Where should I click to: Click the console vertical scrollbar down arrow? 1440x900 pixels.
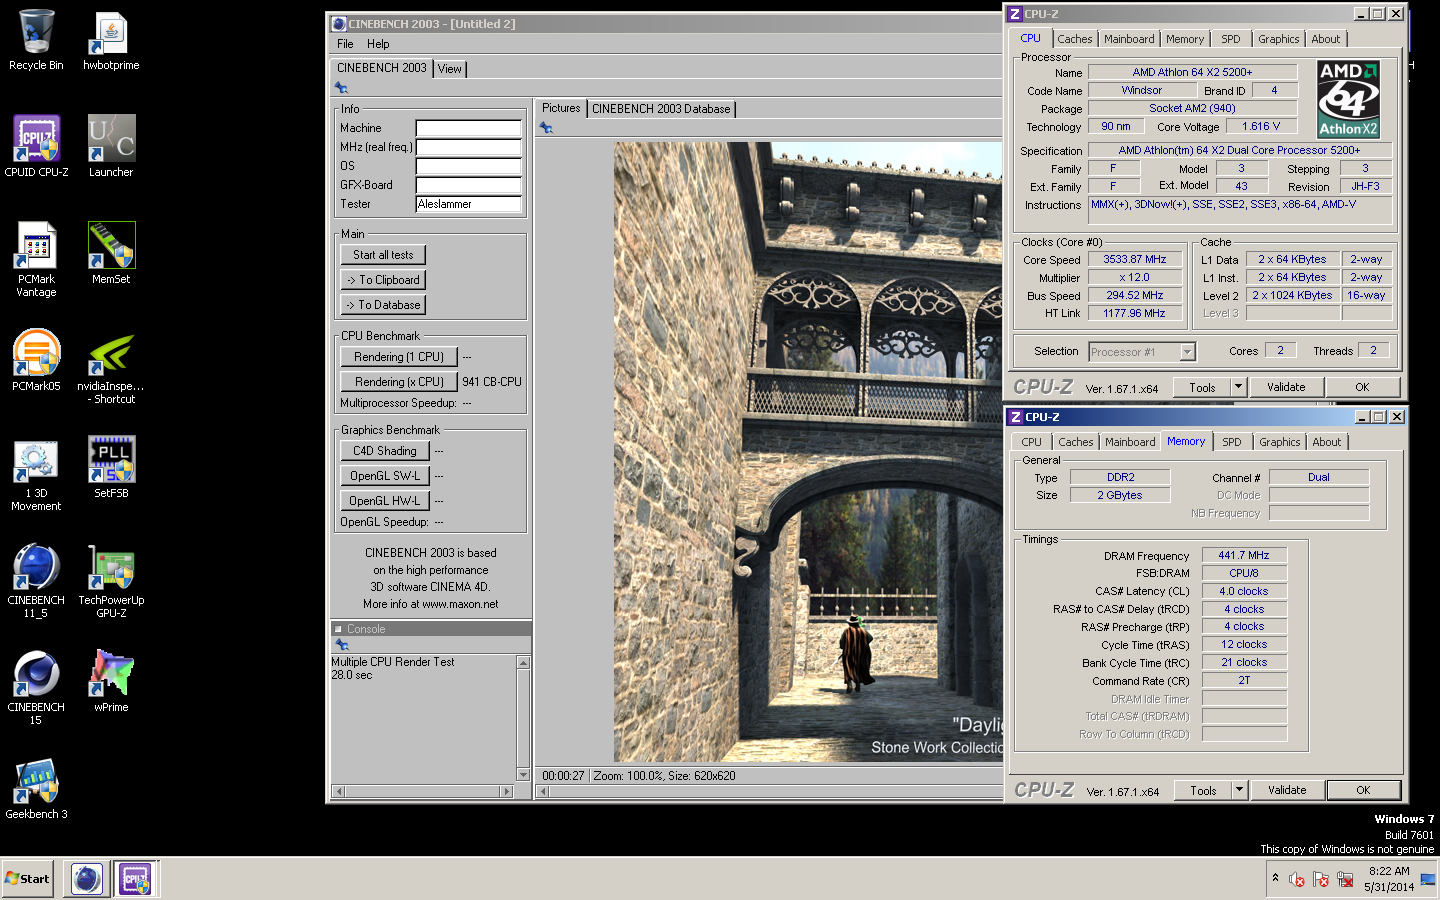pos(523,775)
